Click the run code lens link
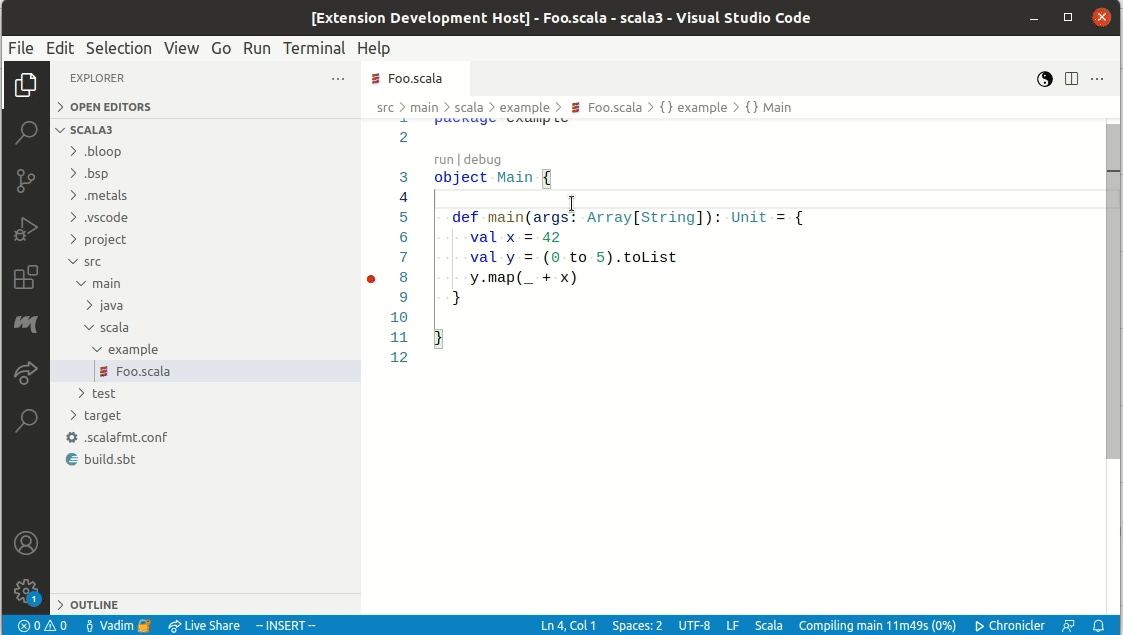The width and height of the screenshot is (1123, 635). [x=443, y=160]
